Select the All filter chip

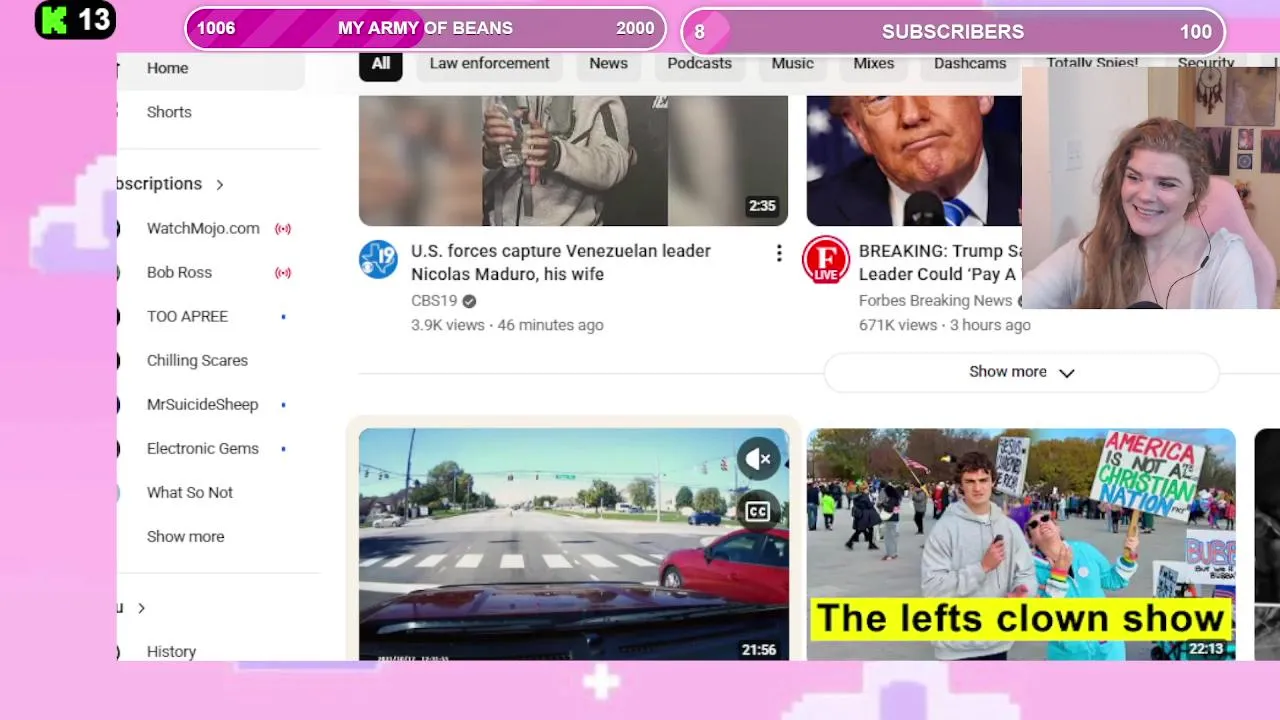tap(381, 64)
